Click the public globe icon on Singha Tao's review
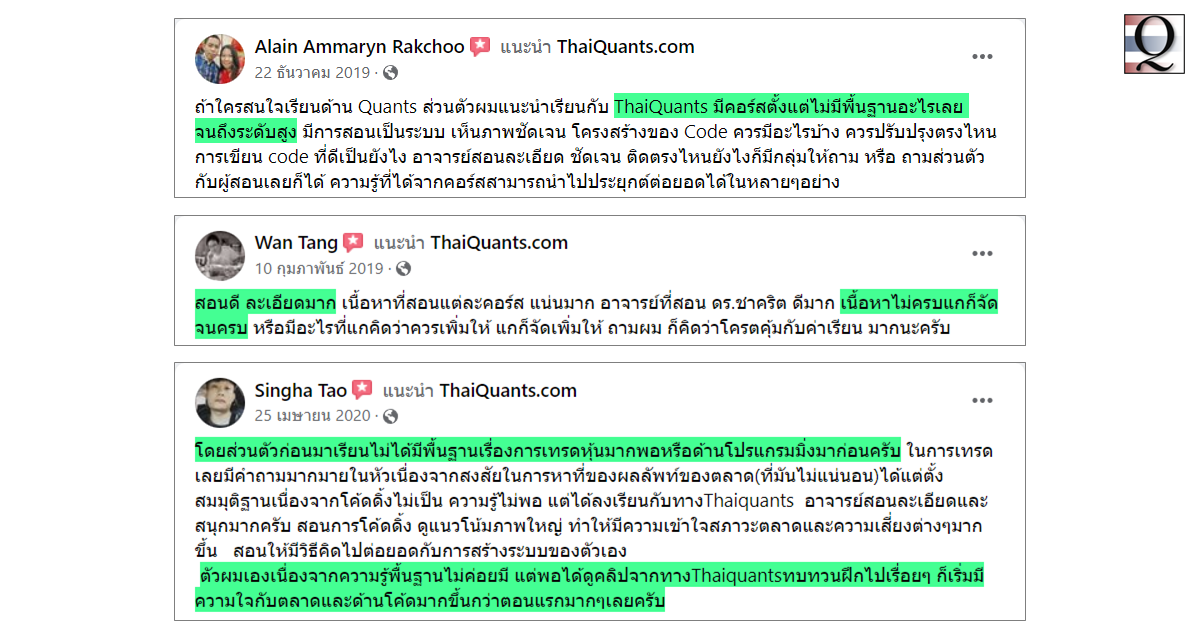Image resolution: width=1200 pixels, height=628 pixels. 390,416
